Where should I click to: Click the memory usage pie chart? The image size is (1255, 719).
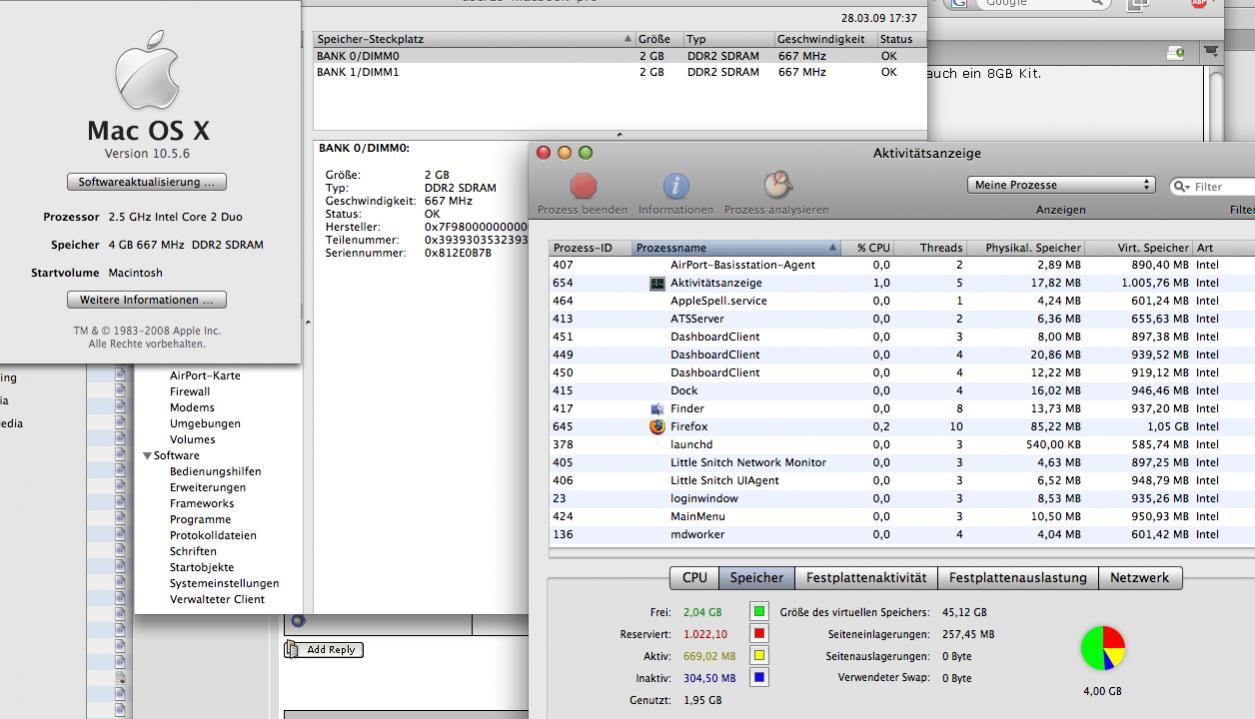[x=1103, y=648]
